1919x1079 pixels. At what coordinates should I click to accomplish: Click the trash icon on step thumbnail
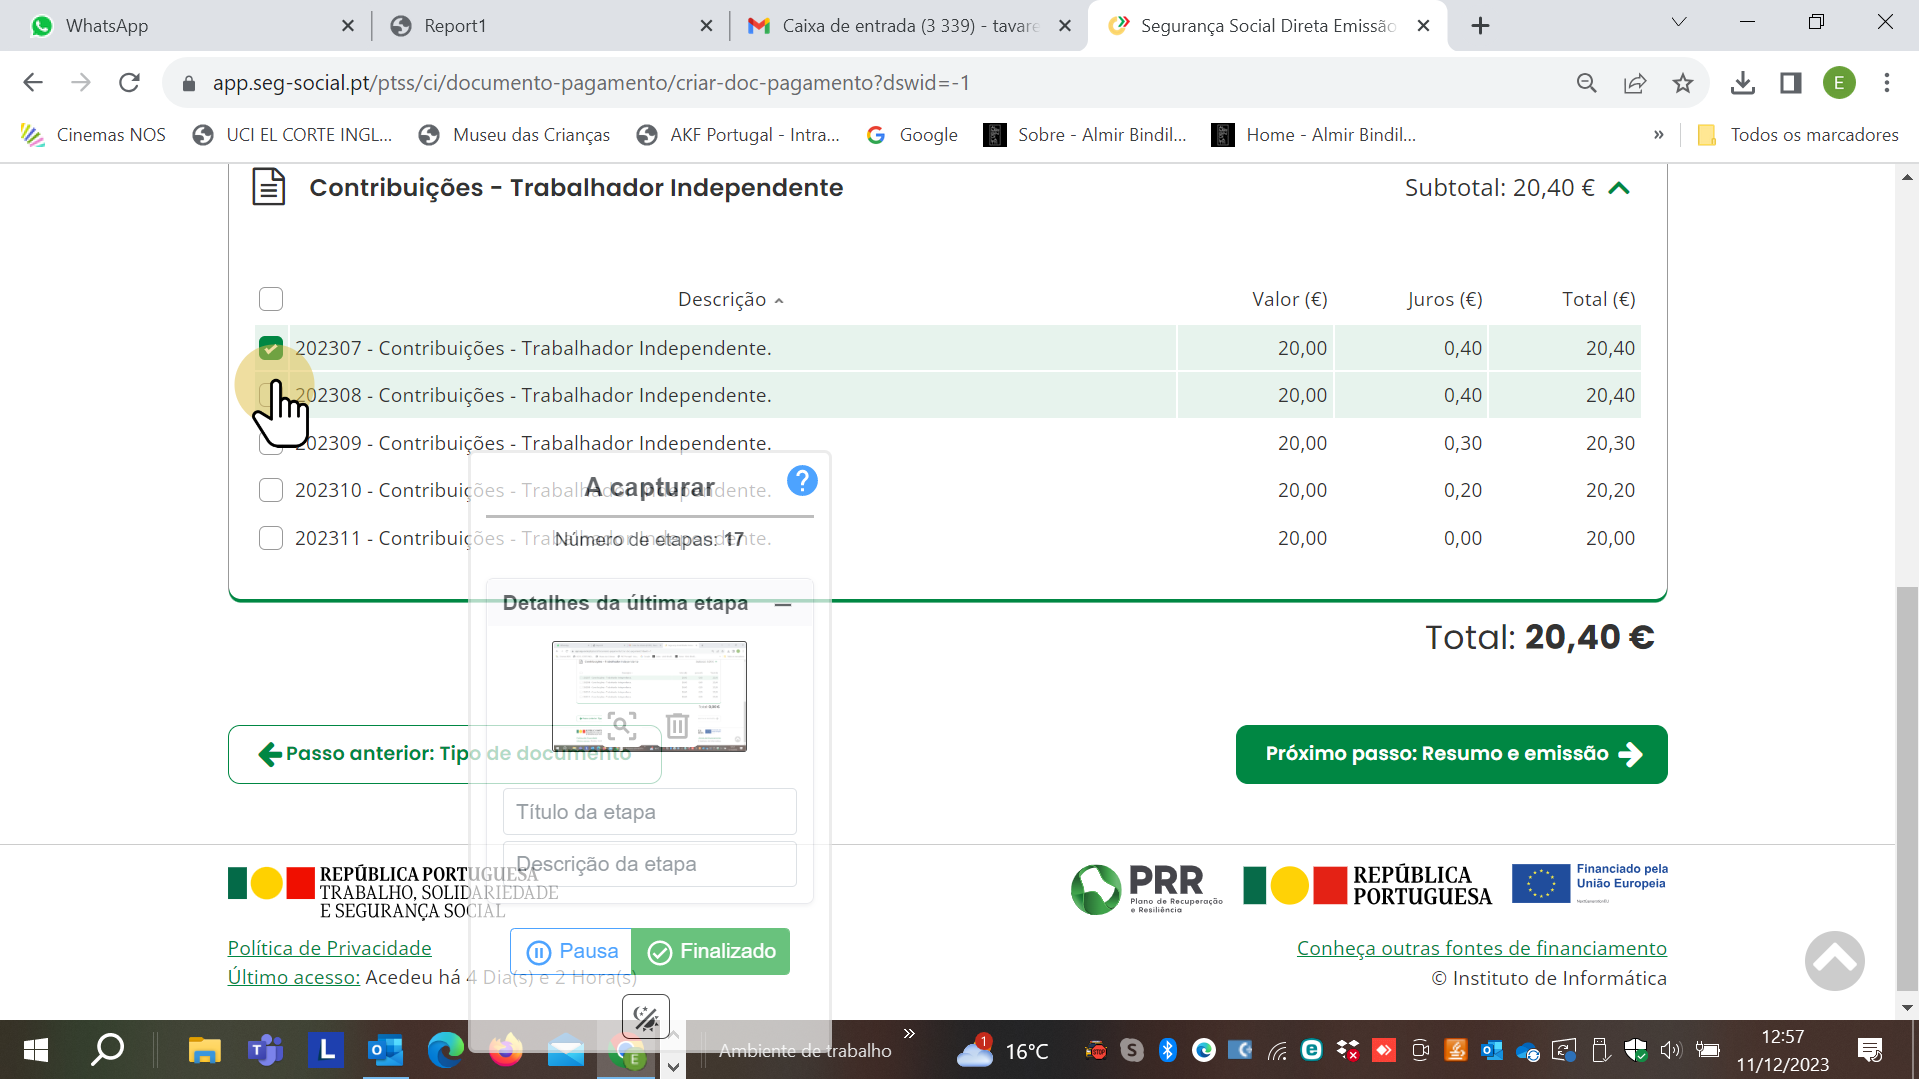point(677,725)
